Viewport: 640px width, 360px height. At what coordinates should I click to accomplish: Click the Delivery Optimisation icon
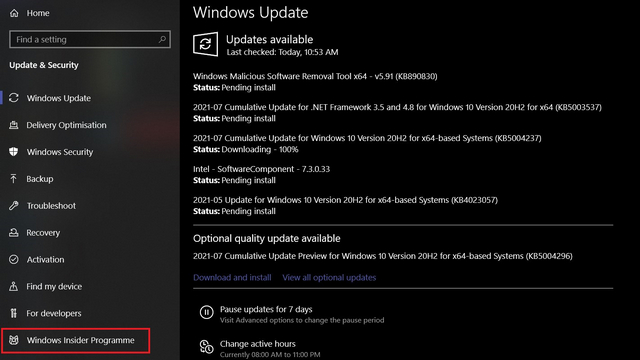tap(14, 125)
